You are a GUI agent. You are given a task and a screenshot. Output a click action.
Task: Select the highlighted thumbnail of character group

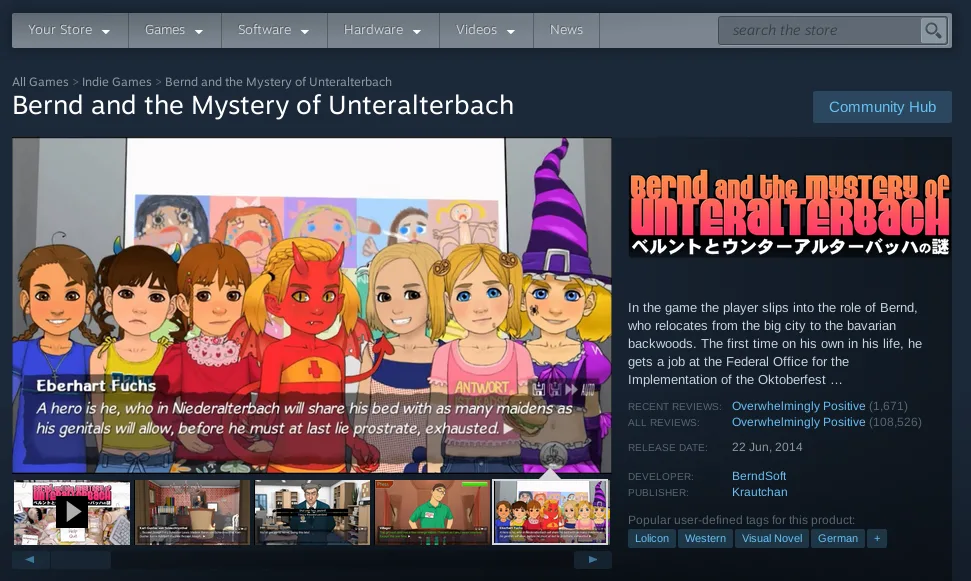pos(551,512)
